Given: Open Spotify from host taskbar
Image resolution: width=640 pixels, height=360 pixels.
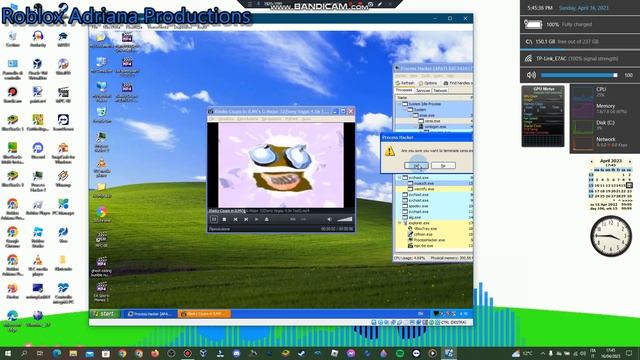Looking at the screenshot, I should pyautogui.click(x=400, y=353).
